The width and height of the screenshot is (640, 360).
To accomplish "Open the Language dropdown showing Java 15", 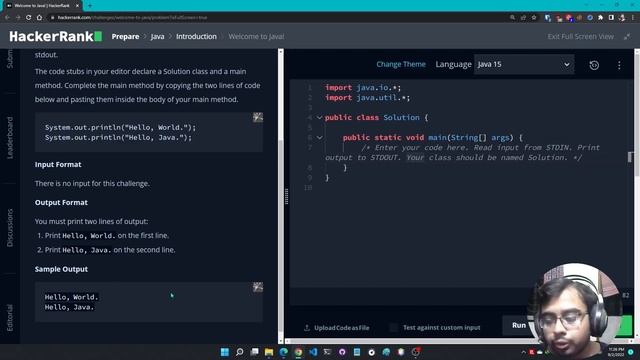I will 524,64.
